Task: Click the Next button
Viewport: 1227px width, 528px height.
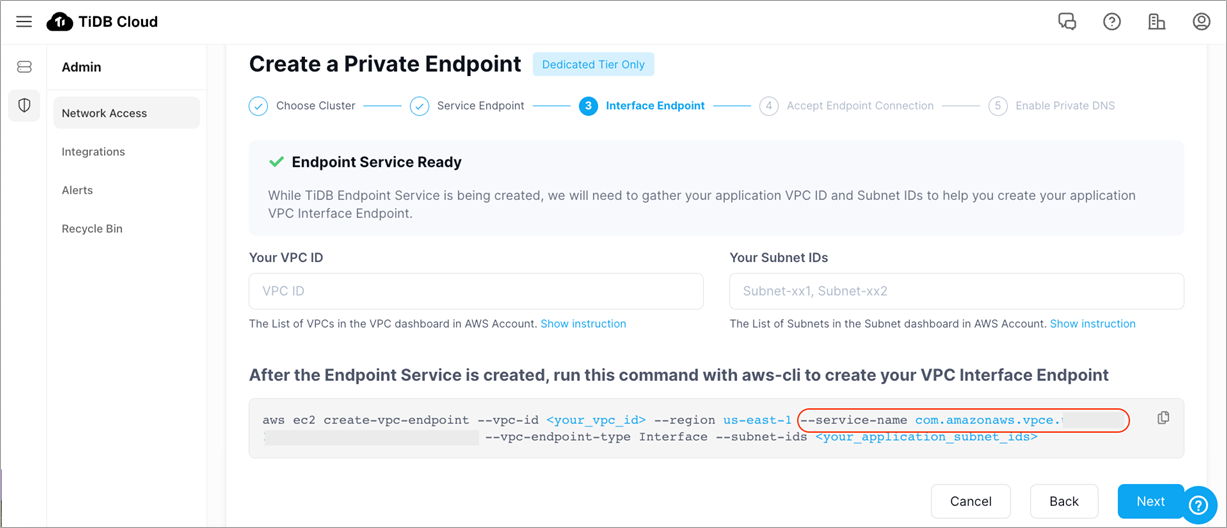Action: coord(1150,501)
